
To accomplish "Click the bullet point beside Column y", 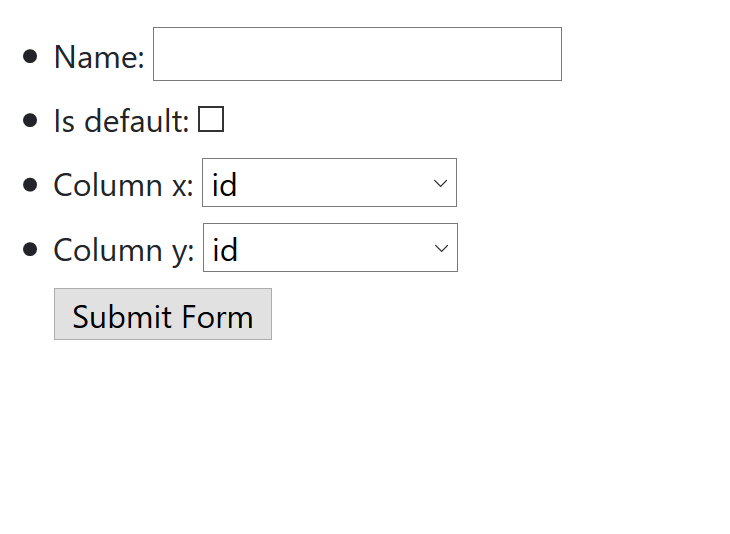I will point(30,248).
